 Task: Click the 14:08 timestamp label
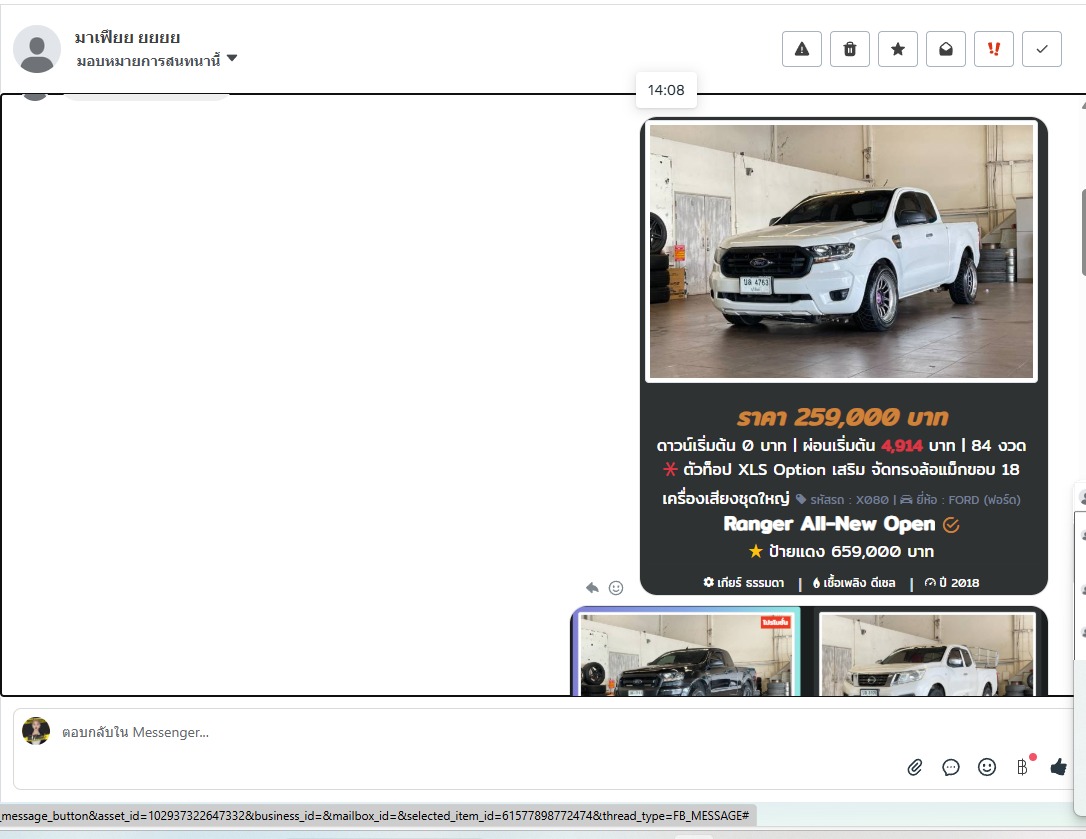pos(666,90)
